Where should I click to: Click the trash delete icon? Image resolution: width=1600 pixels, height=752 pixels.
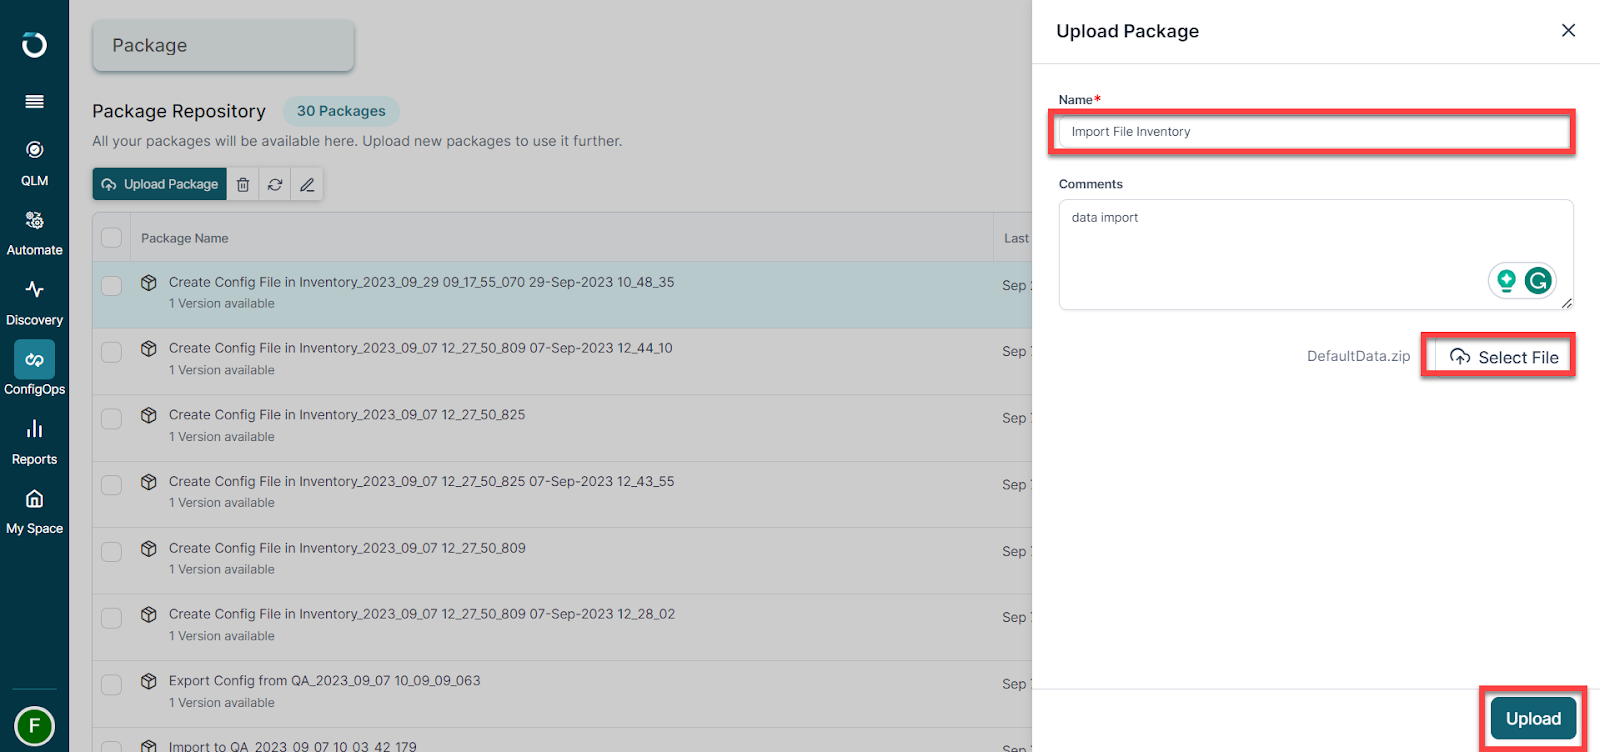point(243,184)
